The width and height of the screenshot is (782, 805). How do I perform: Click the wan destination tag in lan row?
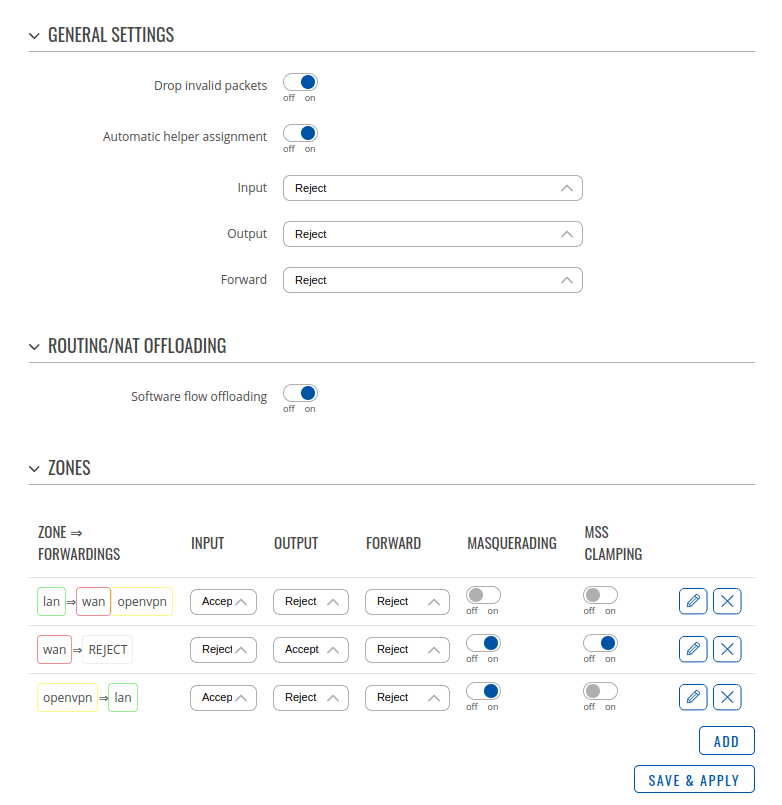click(x=93, y=601)
